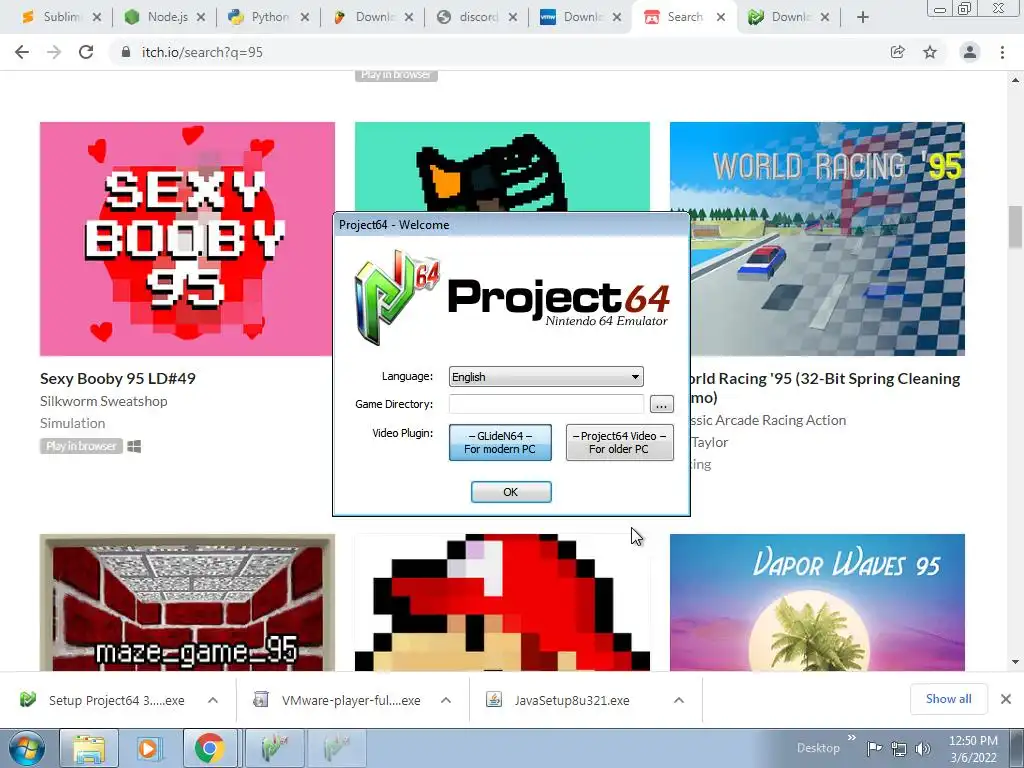The height and width of the screenshot is (768, 1024).
Task: Select Project64 Video For older PC plugin
Action: click(619, 443)
